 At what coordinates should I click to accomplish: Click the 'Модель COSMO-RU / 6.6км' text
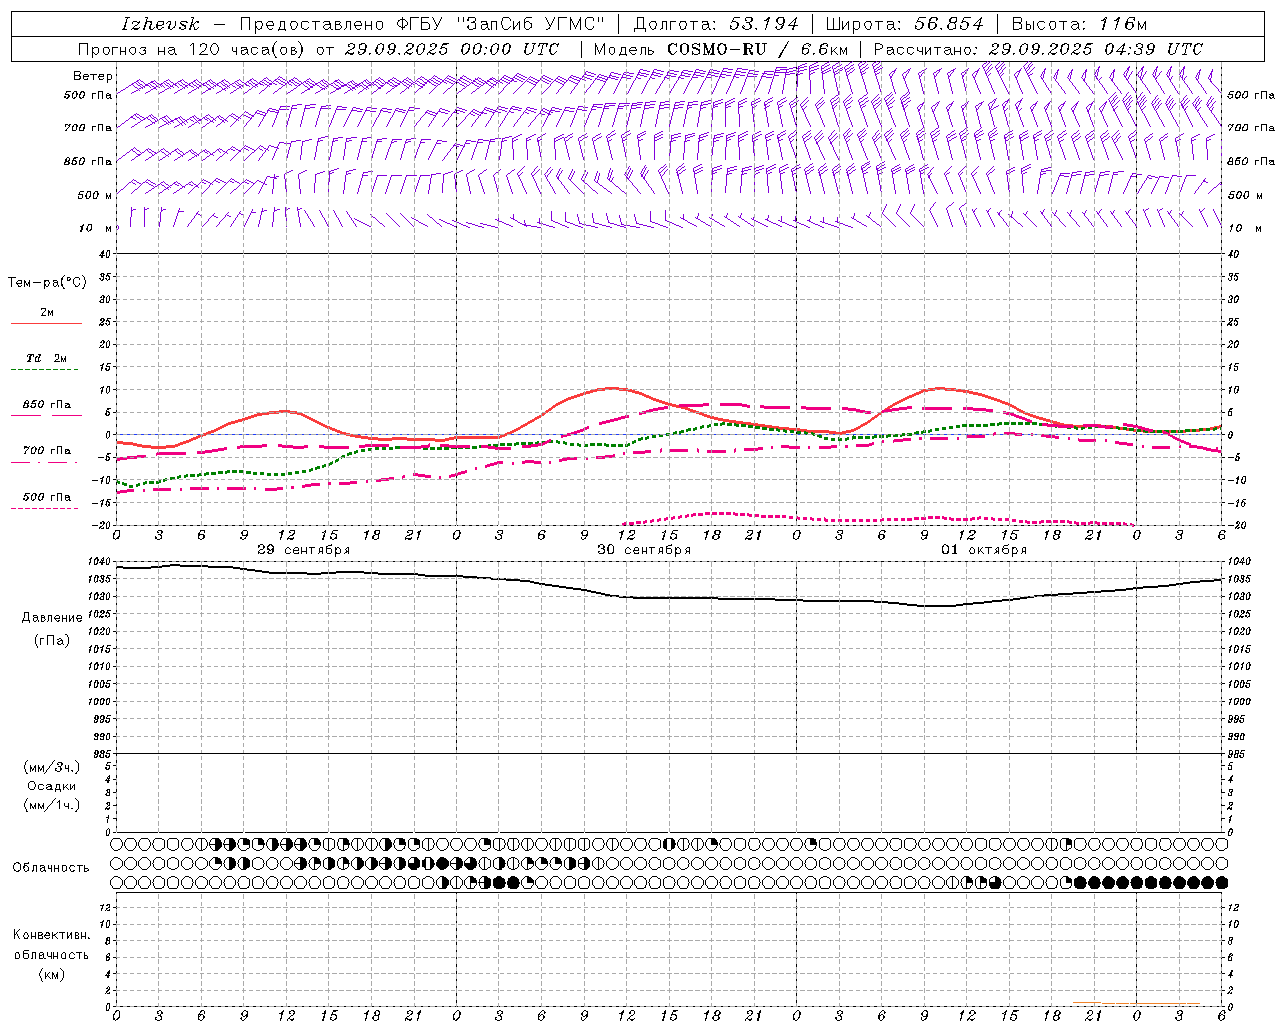pos(720,49)
